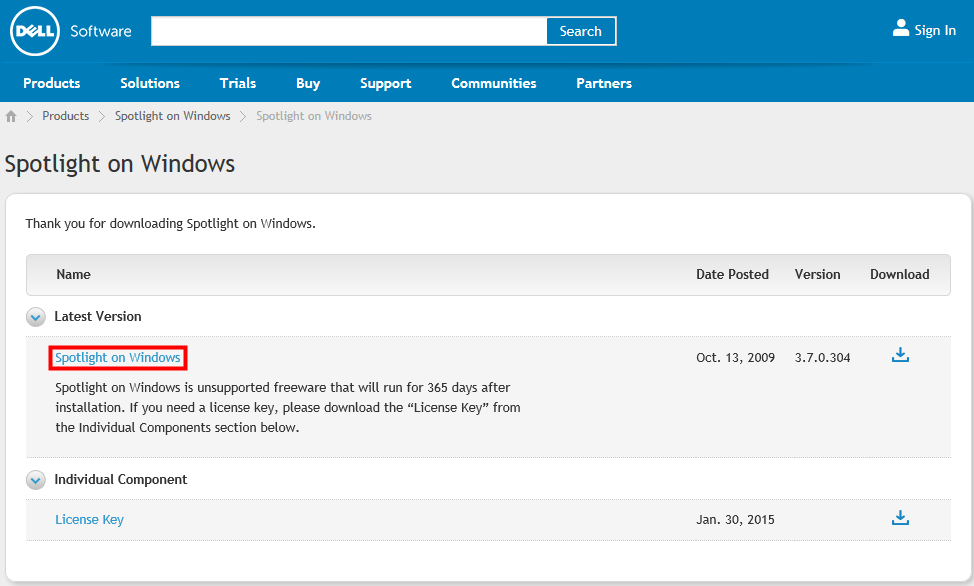This screenshot has width=974, height=586.
Task: Click the home breadcrumb icon
Action: (12, 117)
